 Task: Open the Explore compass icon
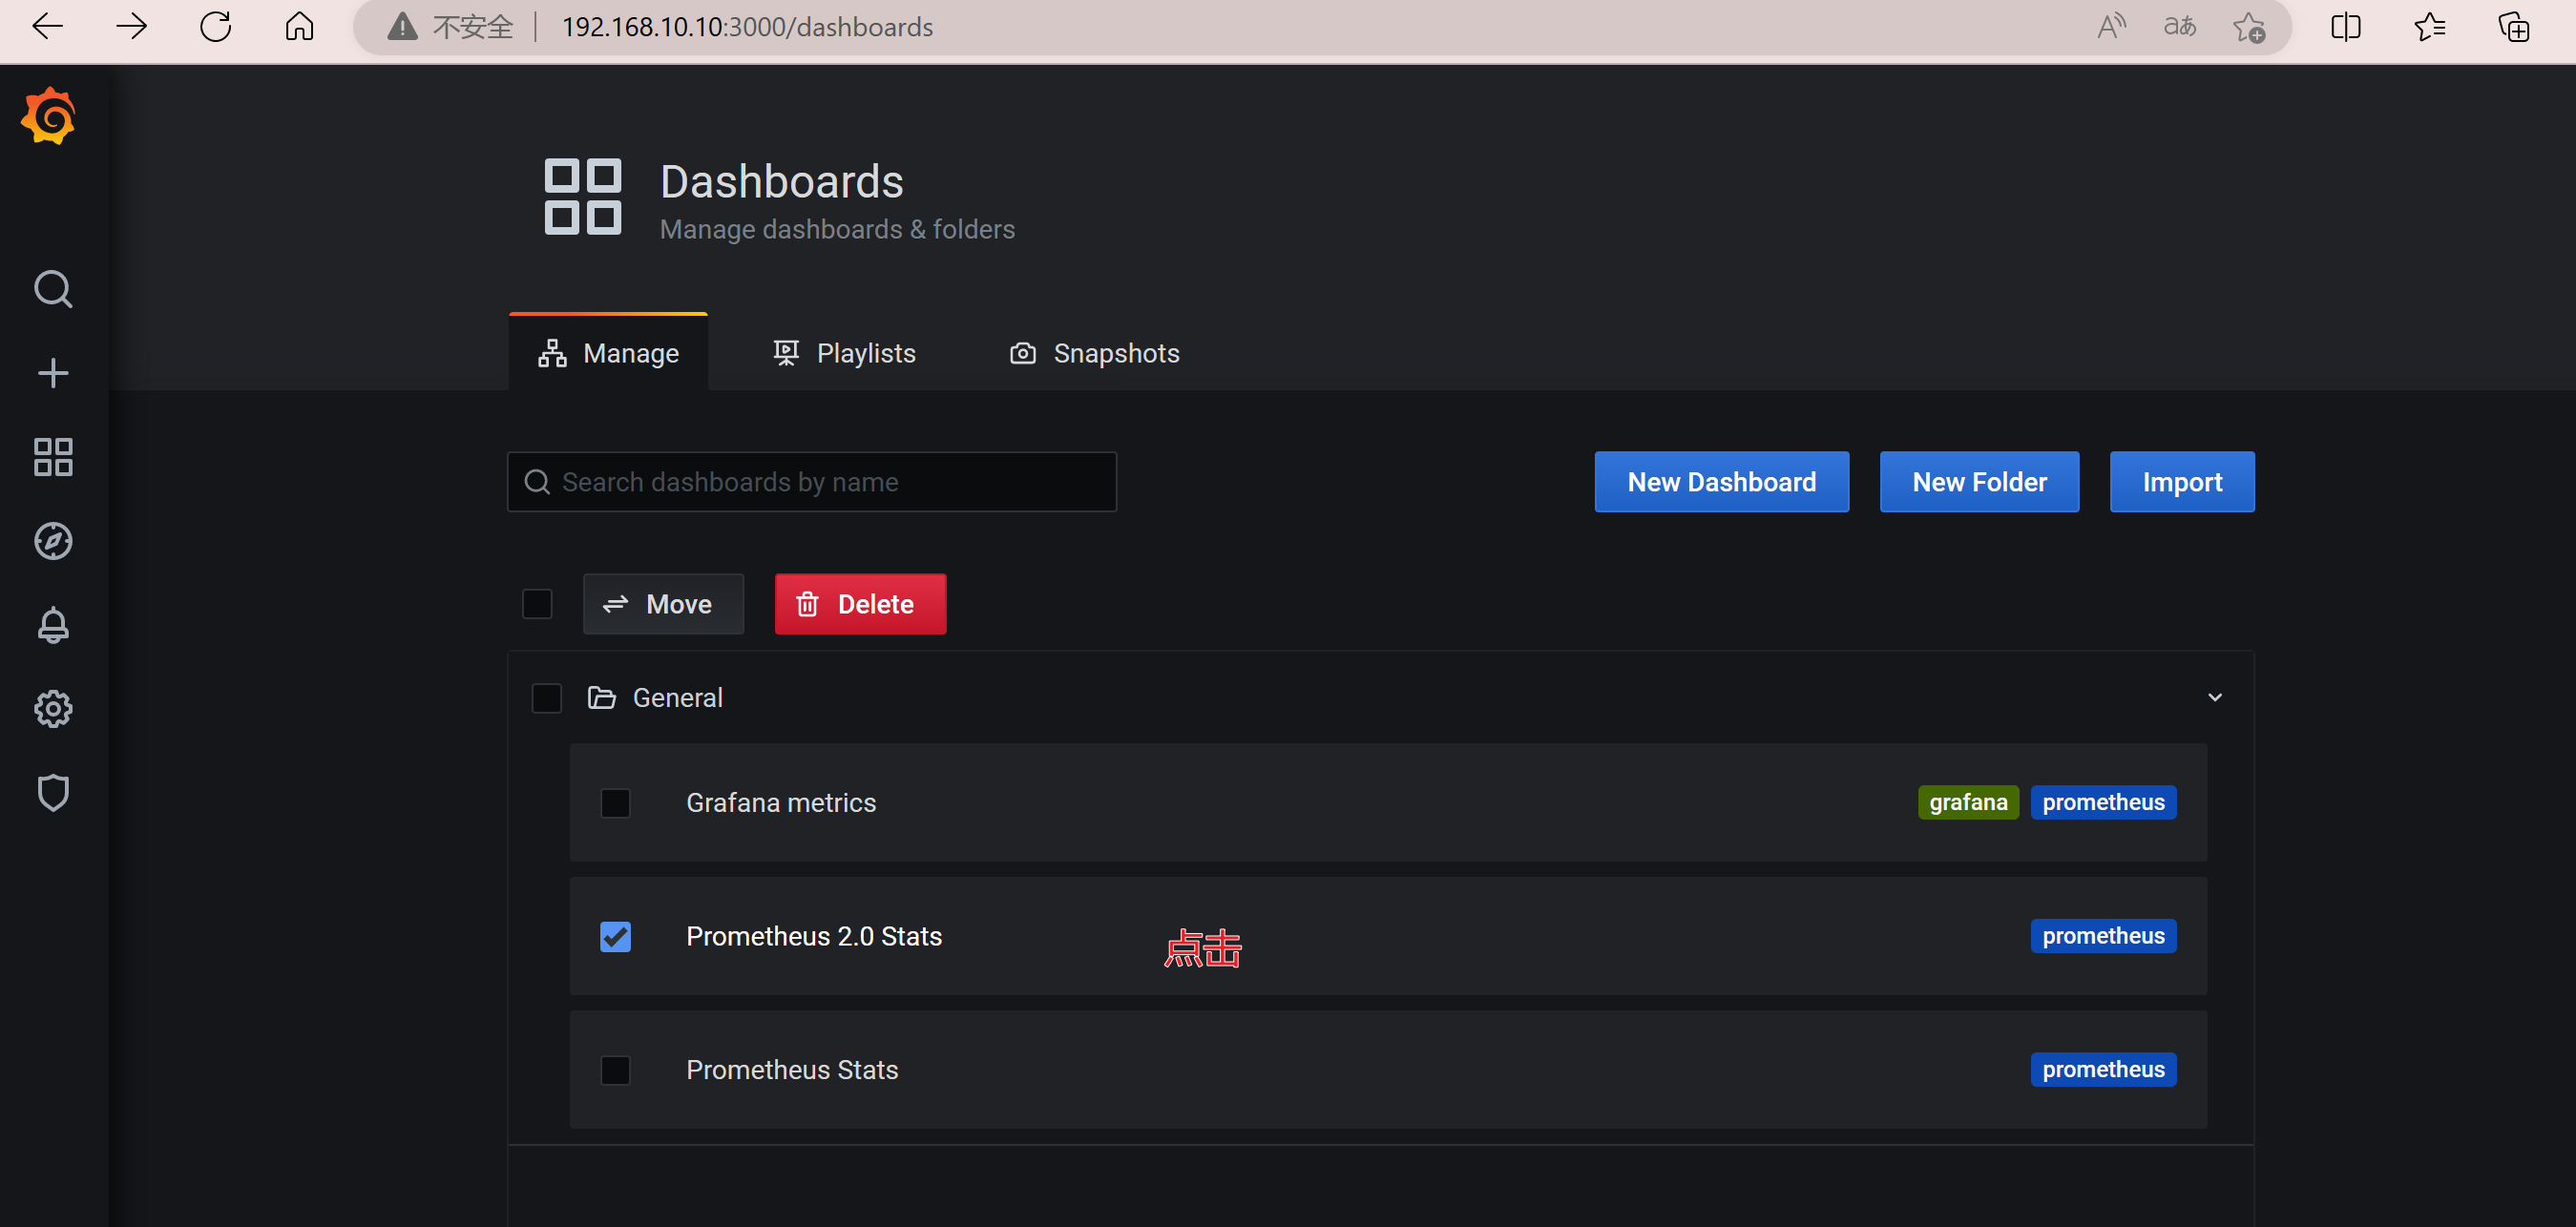(53, 541)
